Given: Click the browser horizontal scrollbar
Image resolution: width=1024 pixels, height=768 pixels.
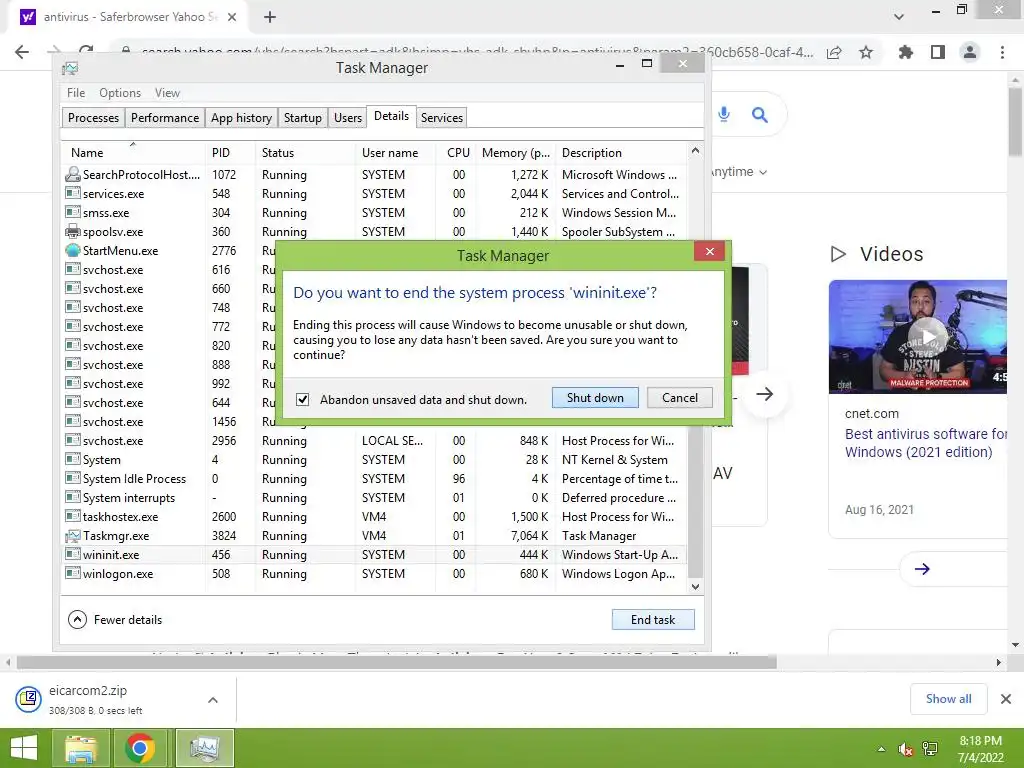Looking at the screenshot, I should (x=397, y=662).
